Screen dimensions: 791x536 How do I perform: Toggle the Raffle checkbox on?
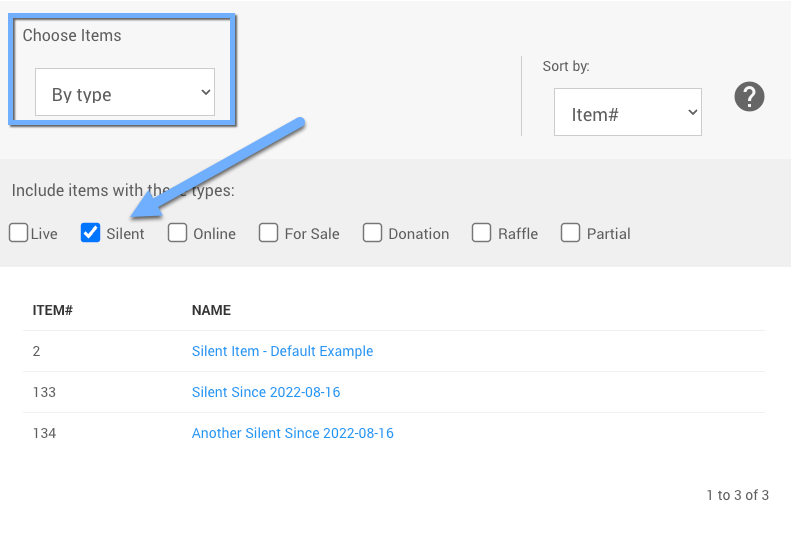[x=482, y=233]
